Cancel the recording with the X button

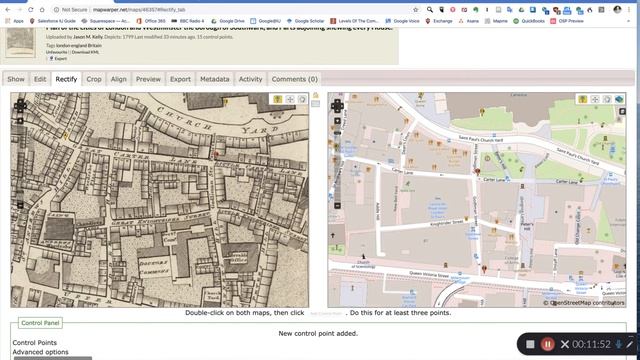565,344
